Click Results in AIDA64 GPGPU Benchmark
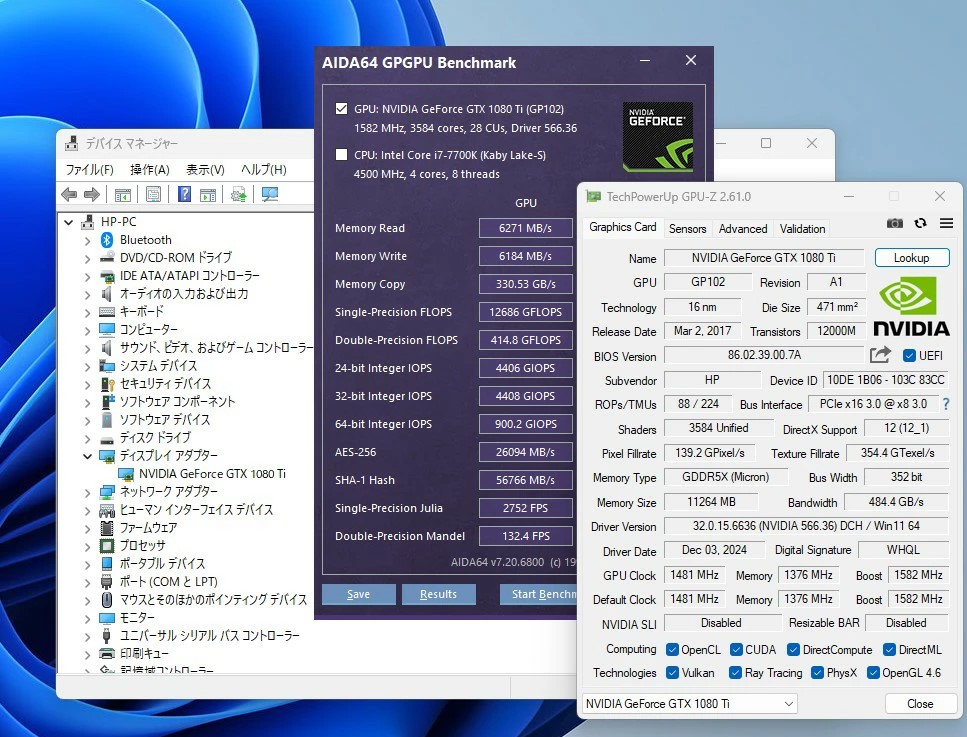 438,594
